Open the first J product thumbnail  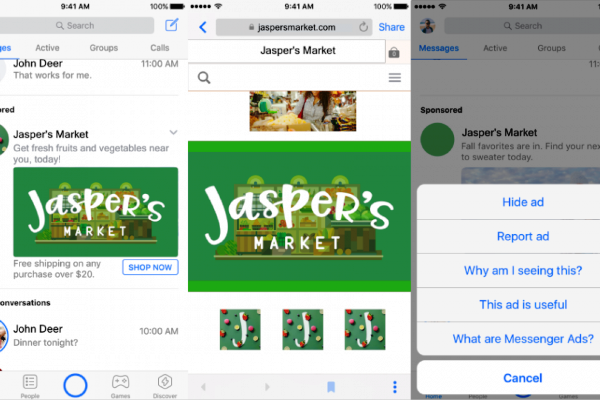coord(240,330)
